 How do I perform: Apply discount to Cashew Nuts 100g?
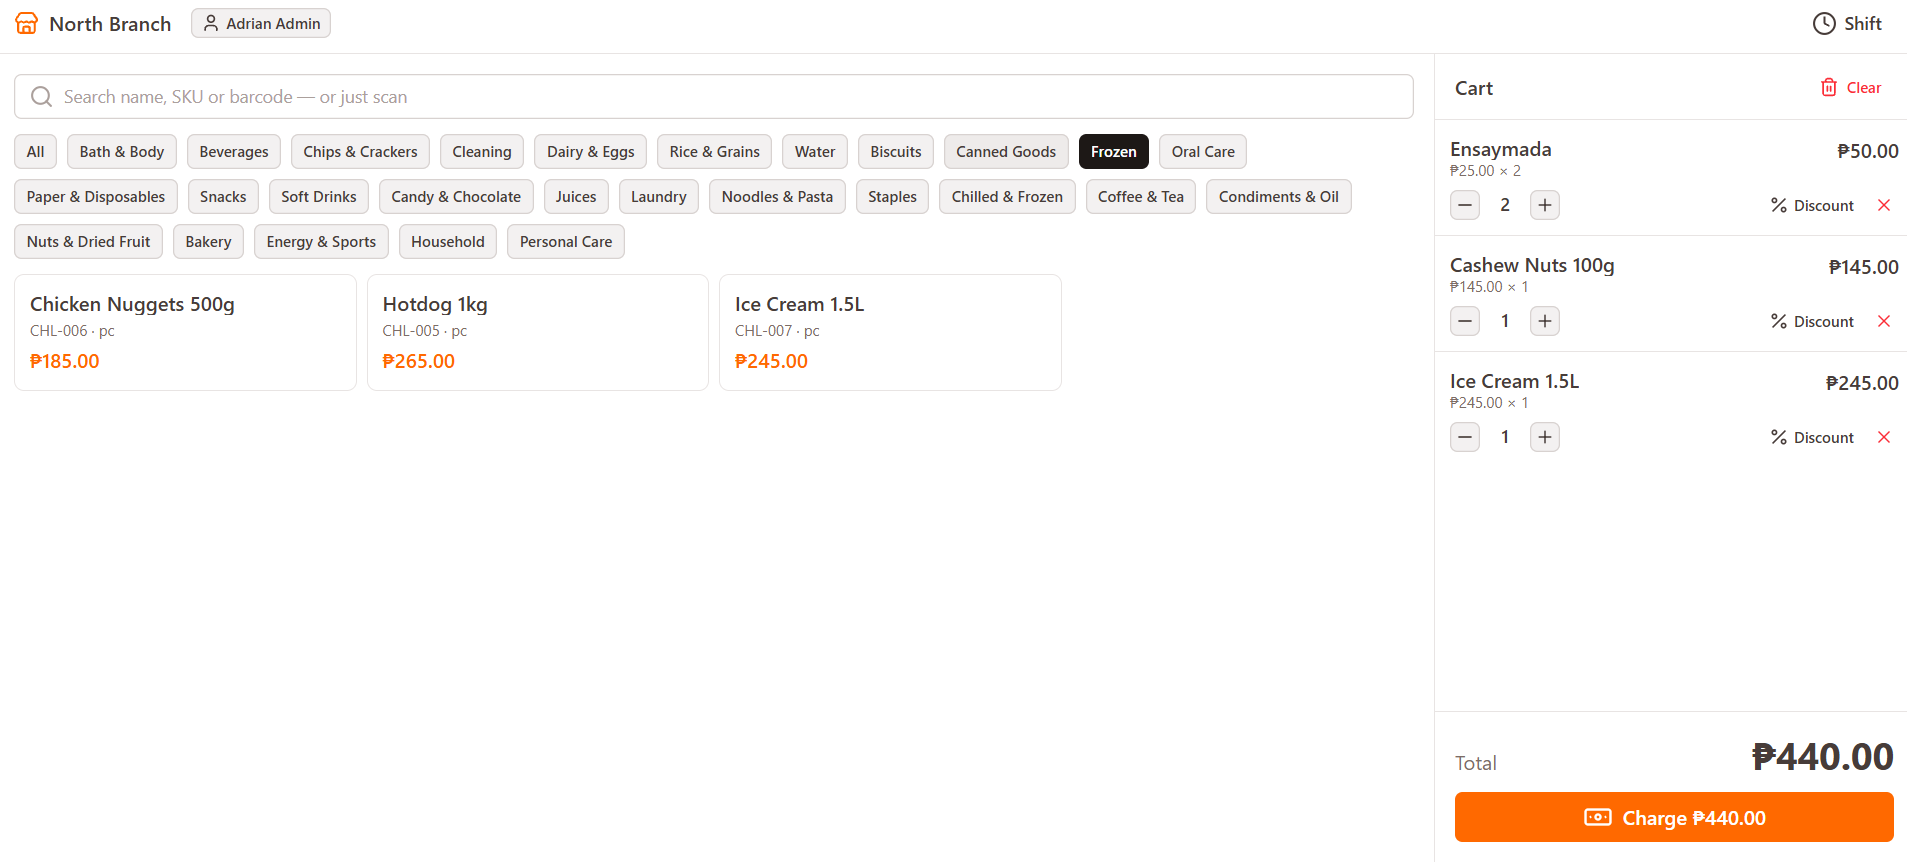[x=1812, y=321]
